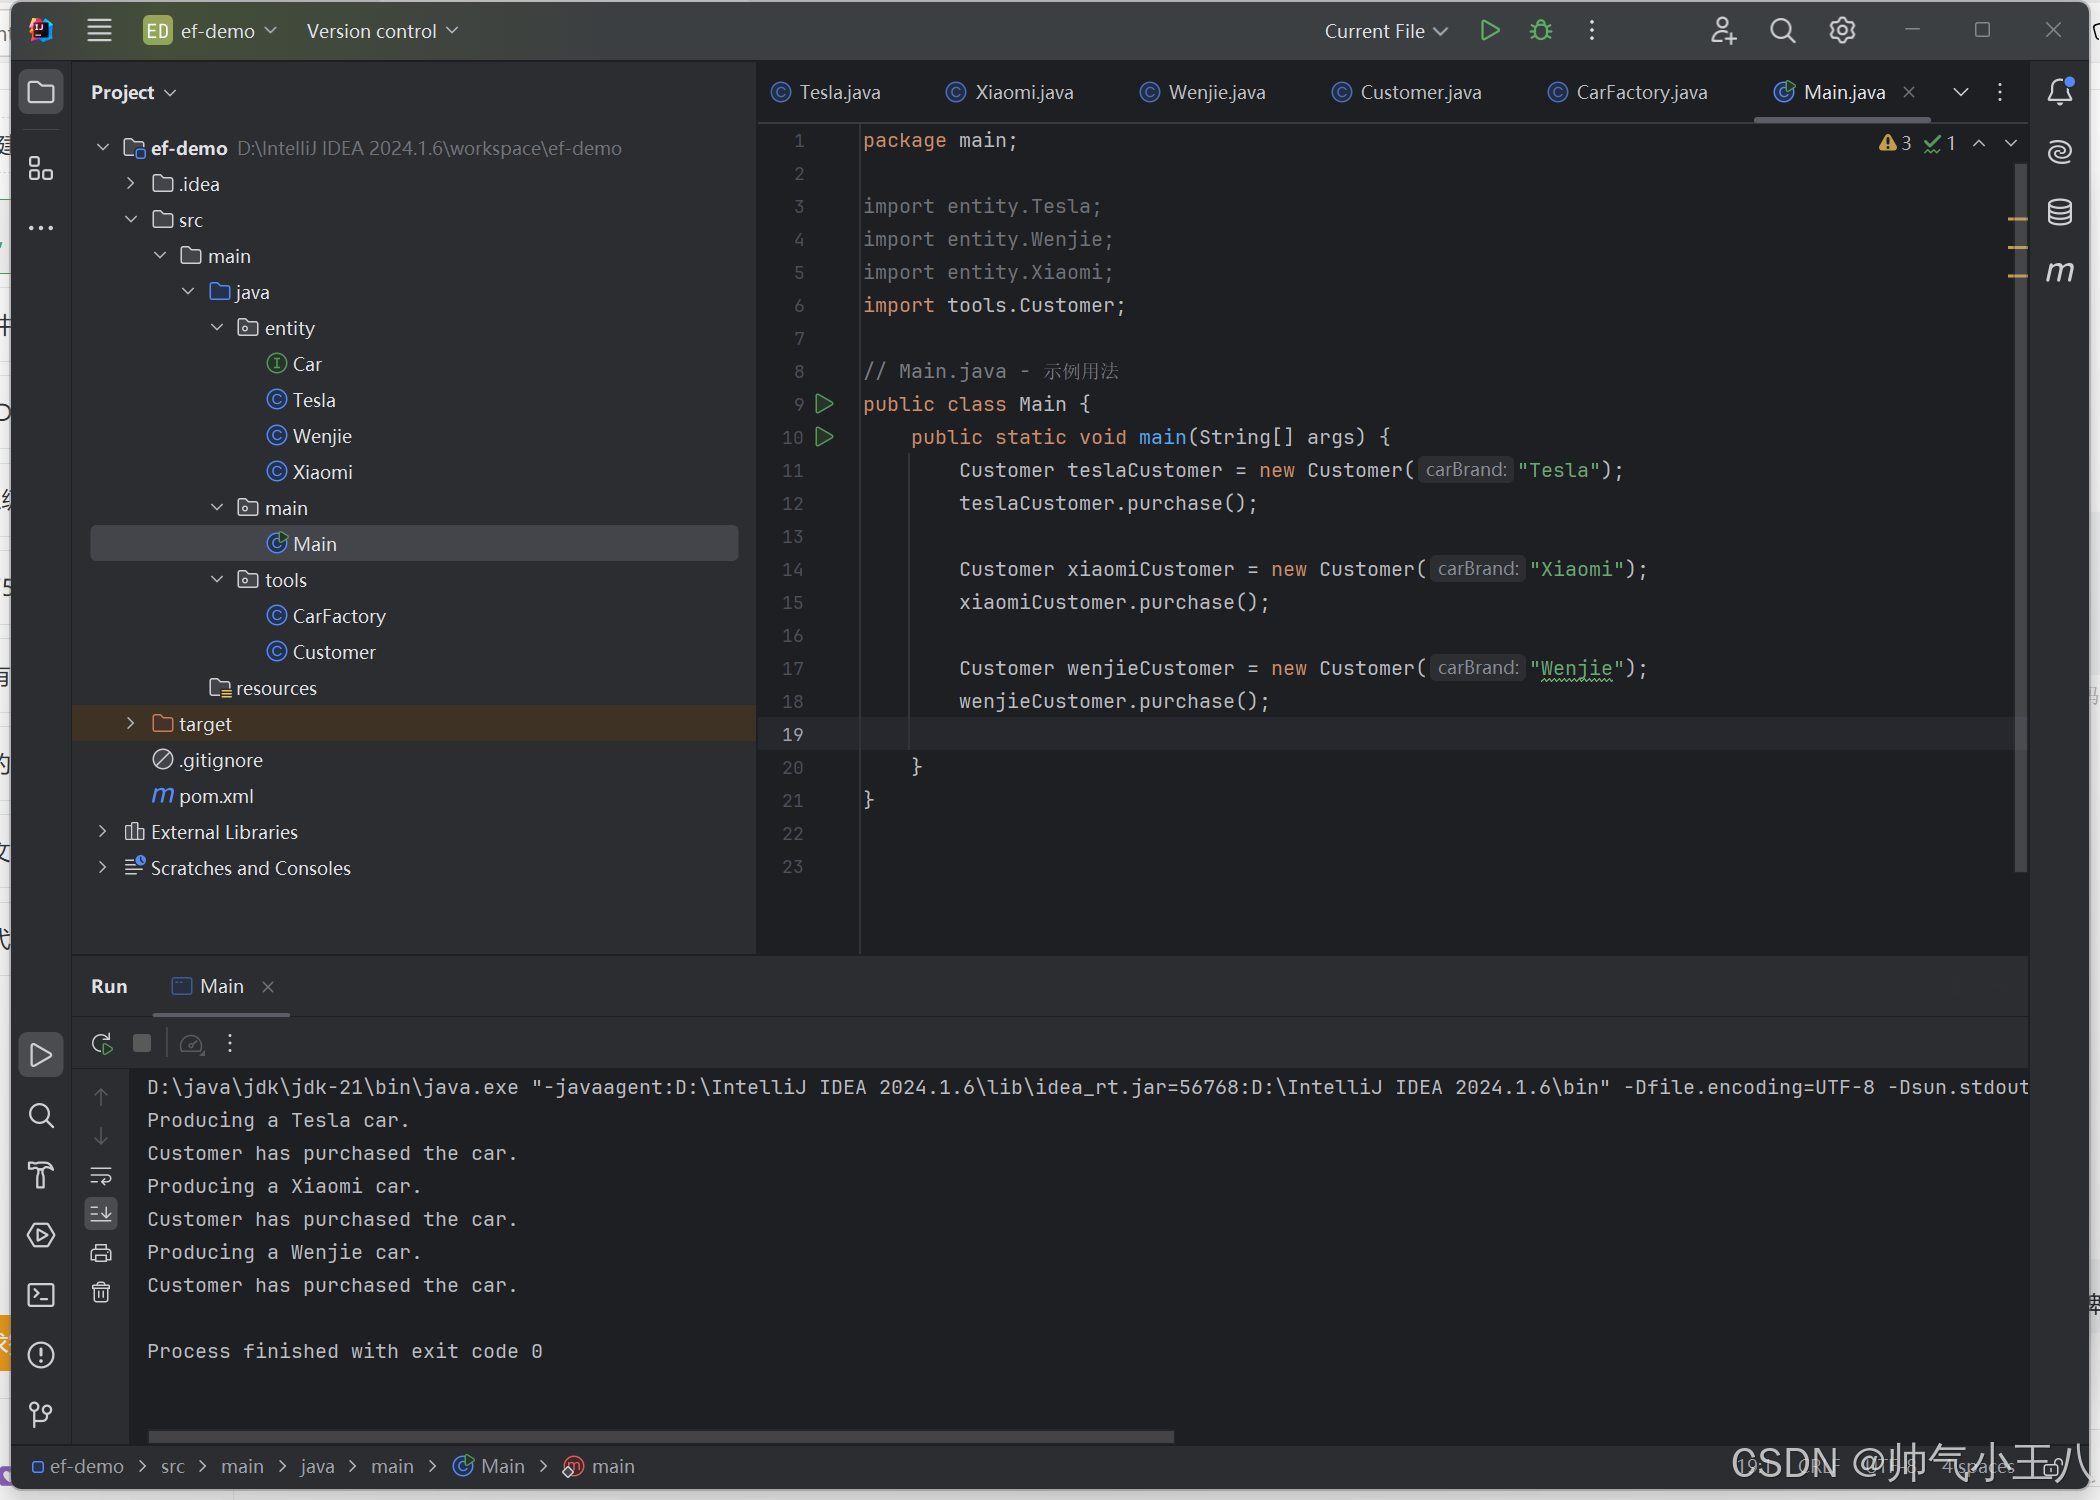Open the Terminal tool window

41,1295
